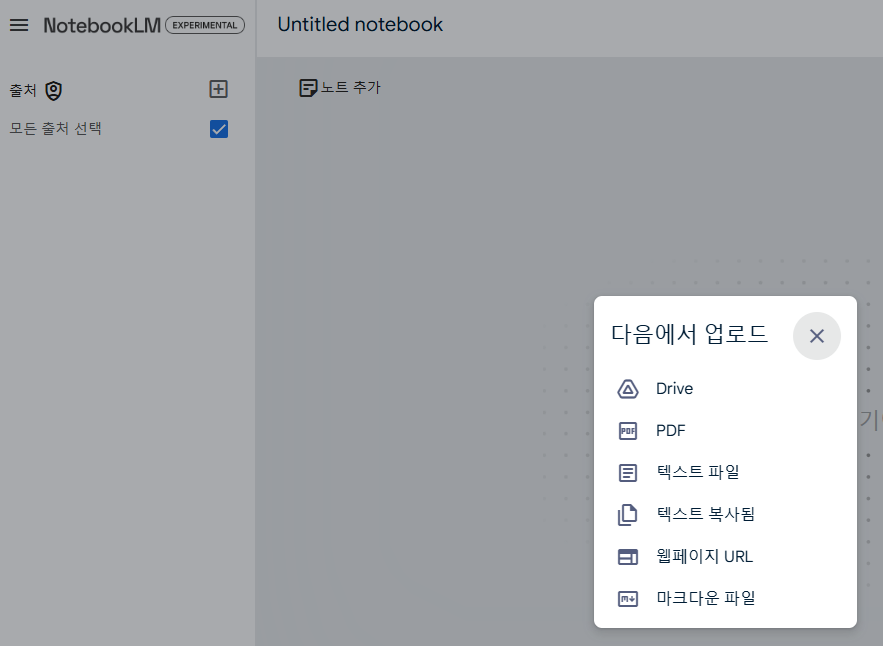The image size is (883, 646).
Task: Uncheck the 모든 출처 선택 checkbox
Action: pos(219,129)
